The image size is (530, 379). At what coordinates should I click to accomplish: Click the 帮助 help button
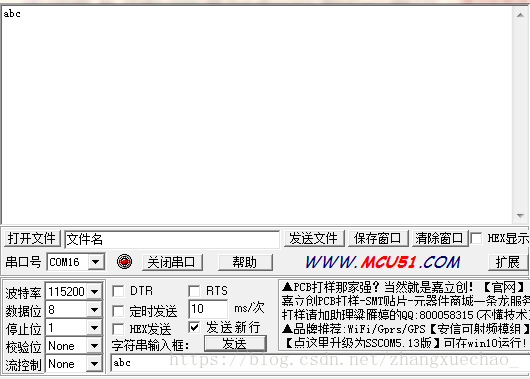[245, 262]
